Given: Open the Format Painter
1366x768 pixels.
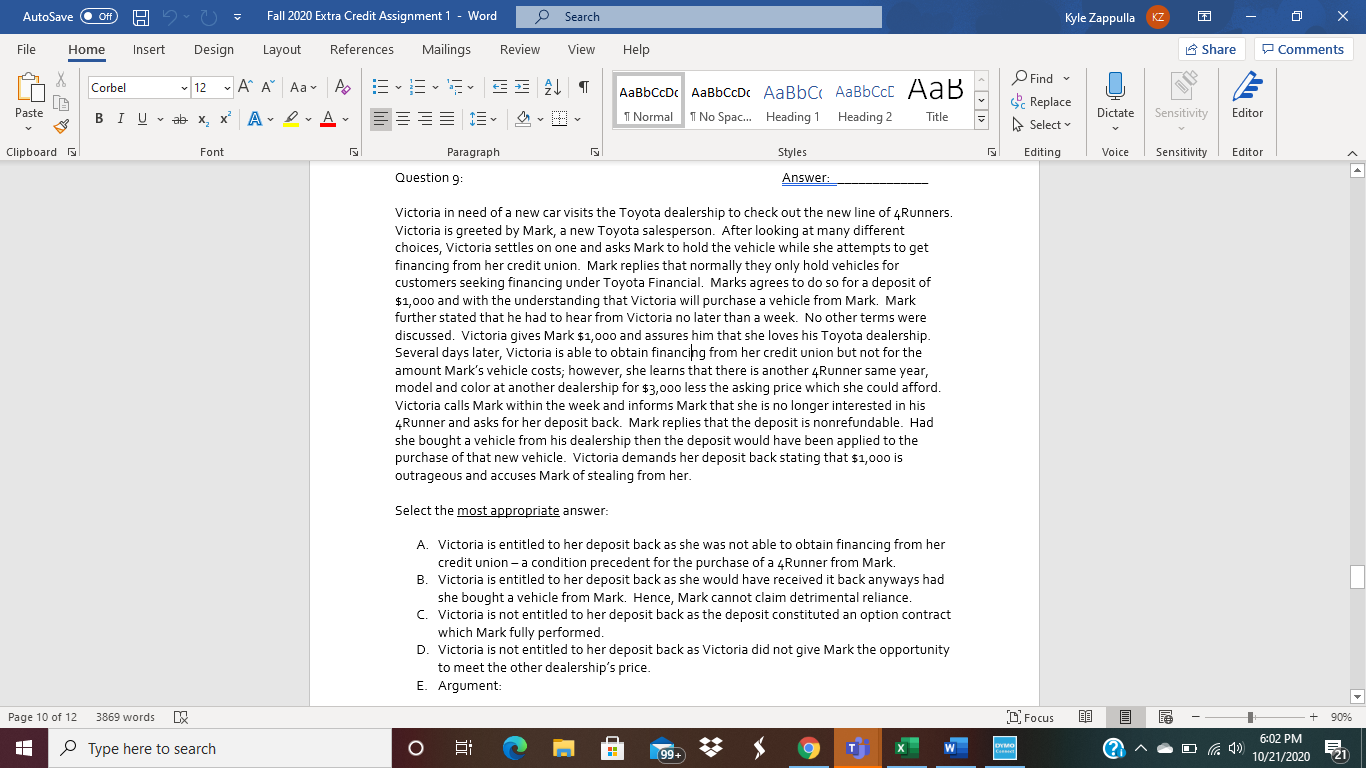Looking at the screenshot, I should [x=60, y=126].
